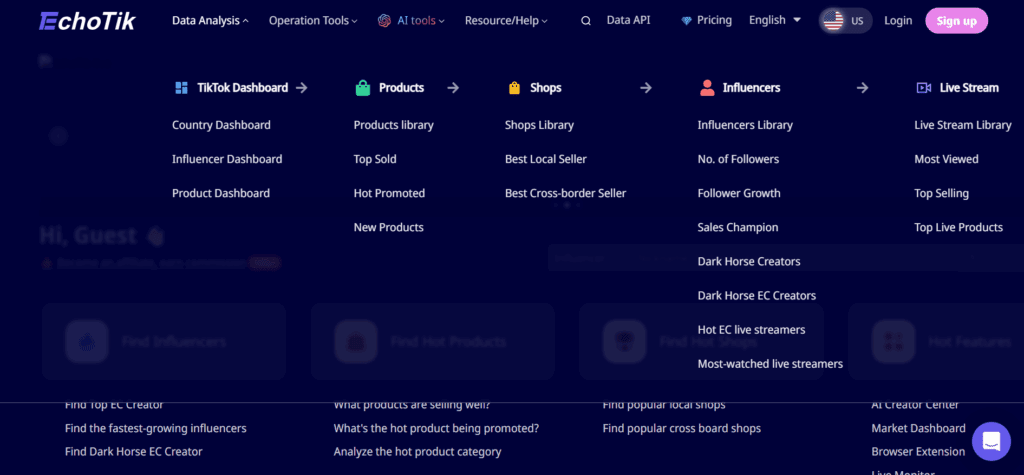
Task: Click the Live Stream camera icon
Action: [923, 88]
